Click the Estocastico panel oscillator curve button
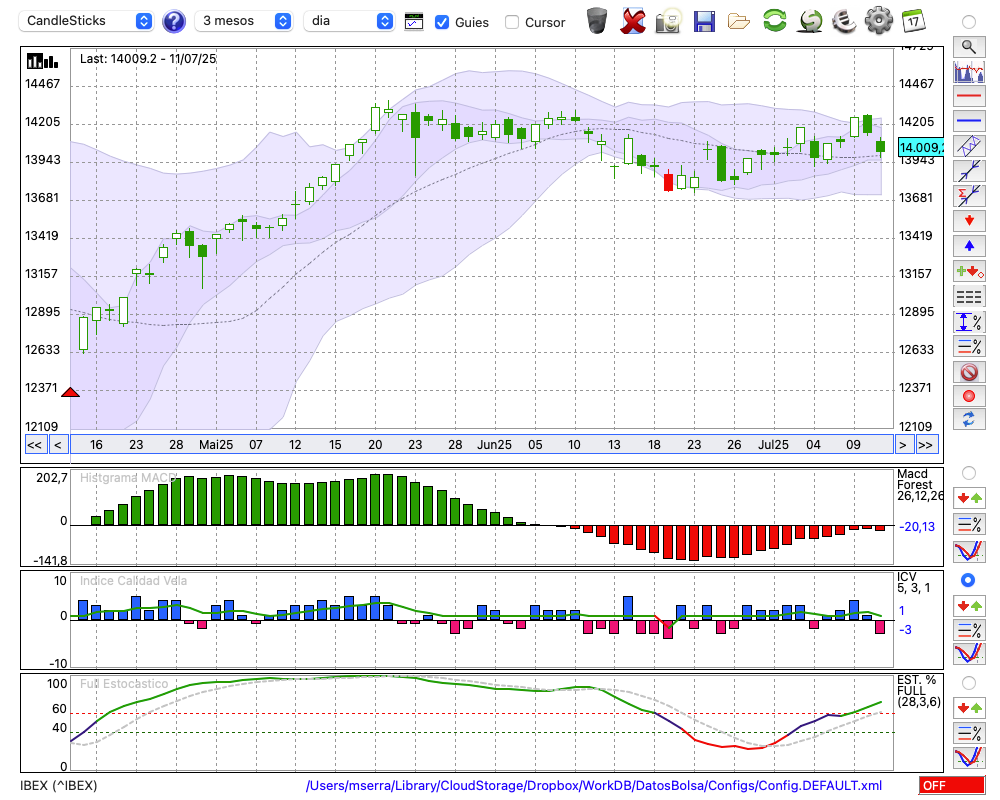This screenshot has height=800, width=1000. point(969,757)
